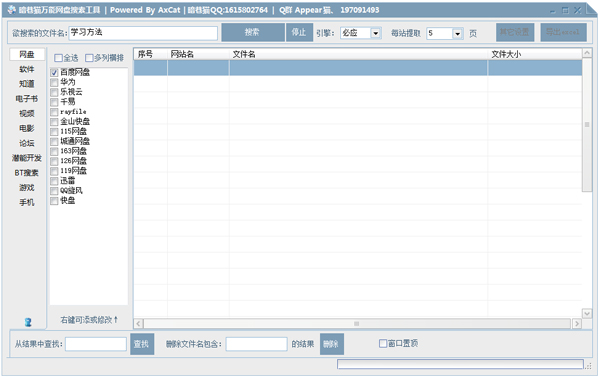Click the right arrow of horizontal scrollbar
This screenshot has height=378, width=600.
pyautogui.click(x=577, y=324)
